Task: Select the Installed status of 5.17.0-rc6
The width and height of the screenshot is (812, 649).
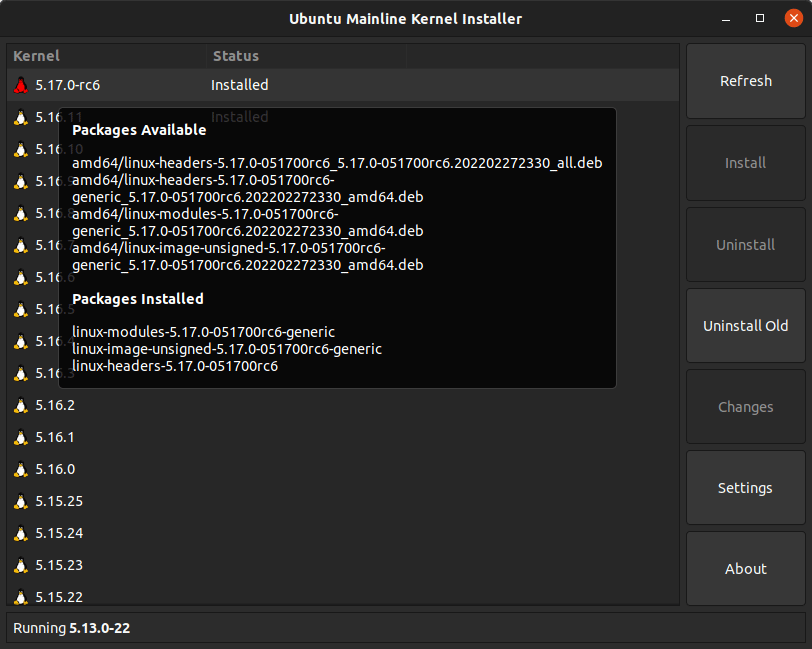Action: (x=239, y=85)
